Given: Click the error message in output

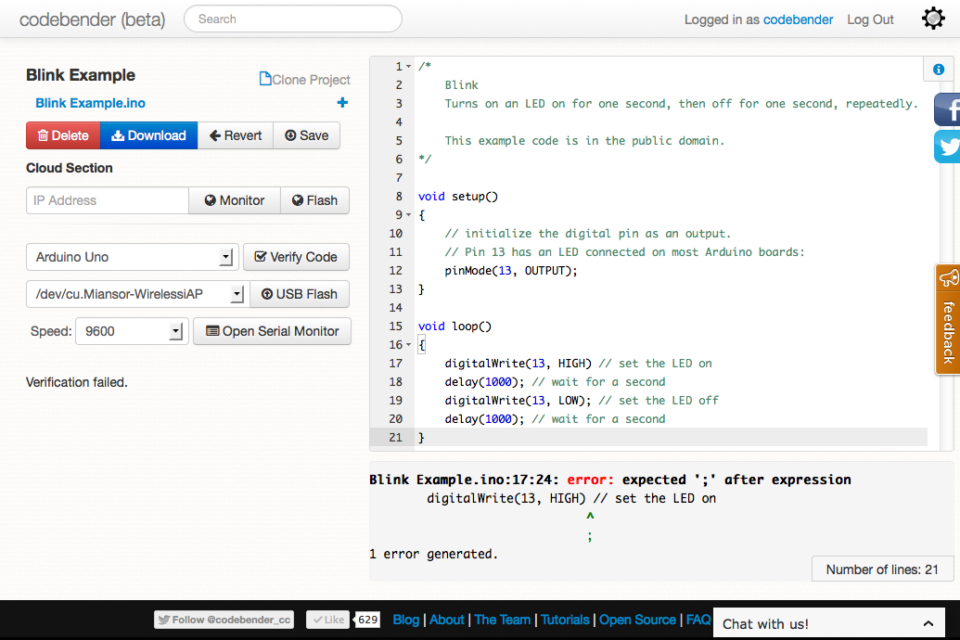Looking at the screenshot, I should [x=610, y=480].
